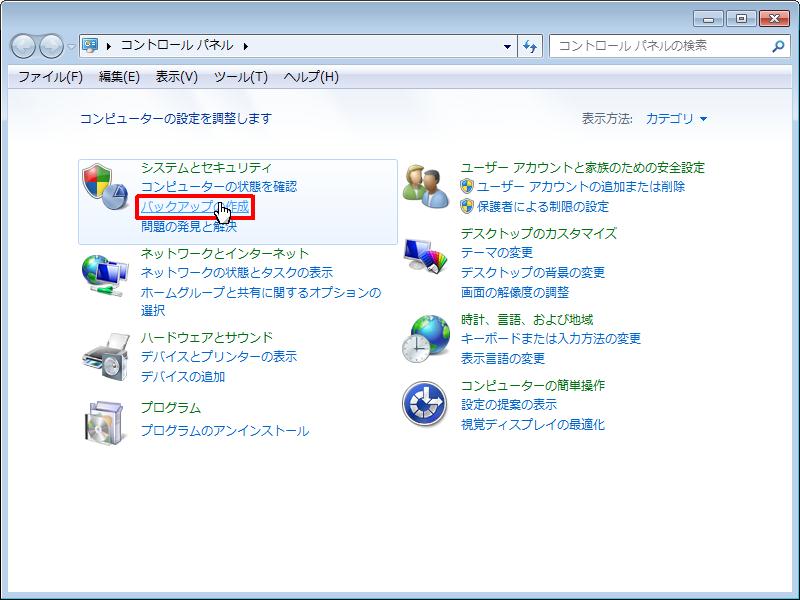Click the back navigation arrow

[24, 45]
